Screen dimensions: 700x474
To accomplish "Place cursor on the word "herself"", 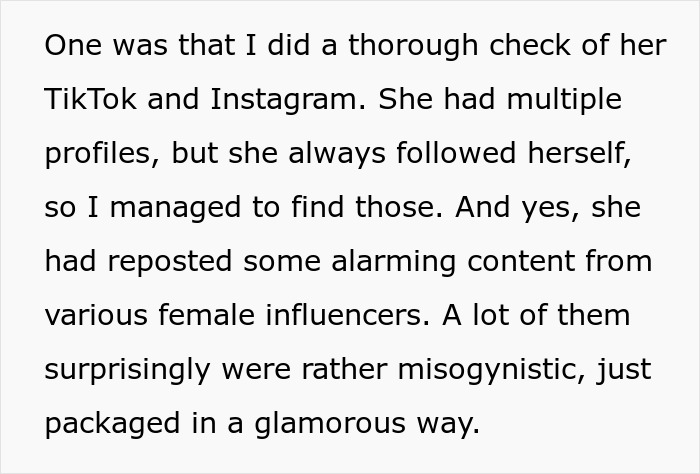I will [569, 154].
